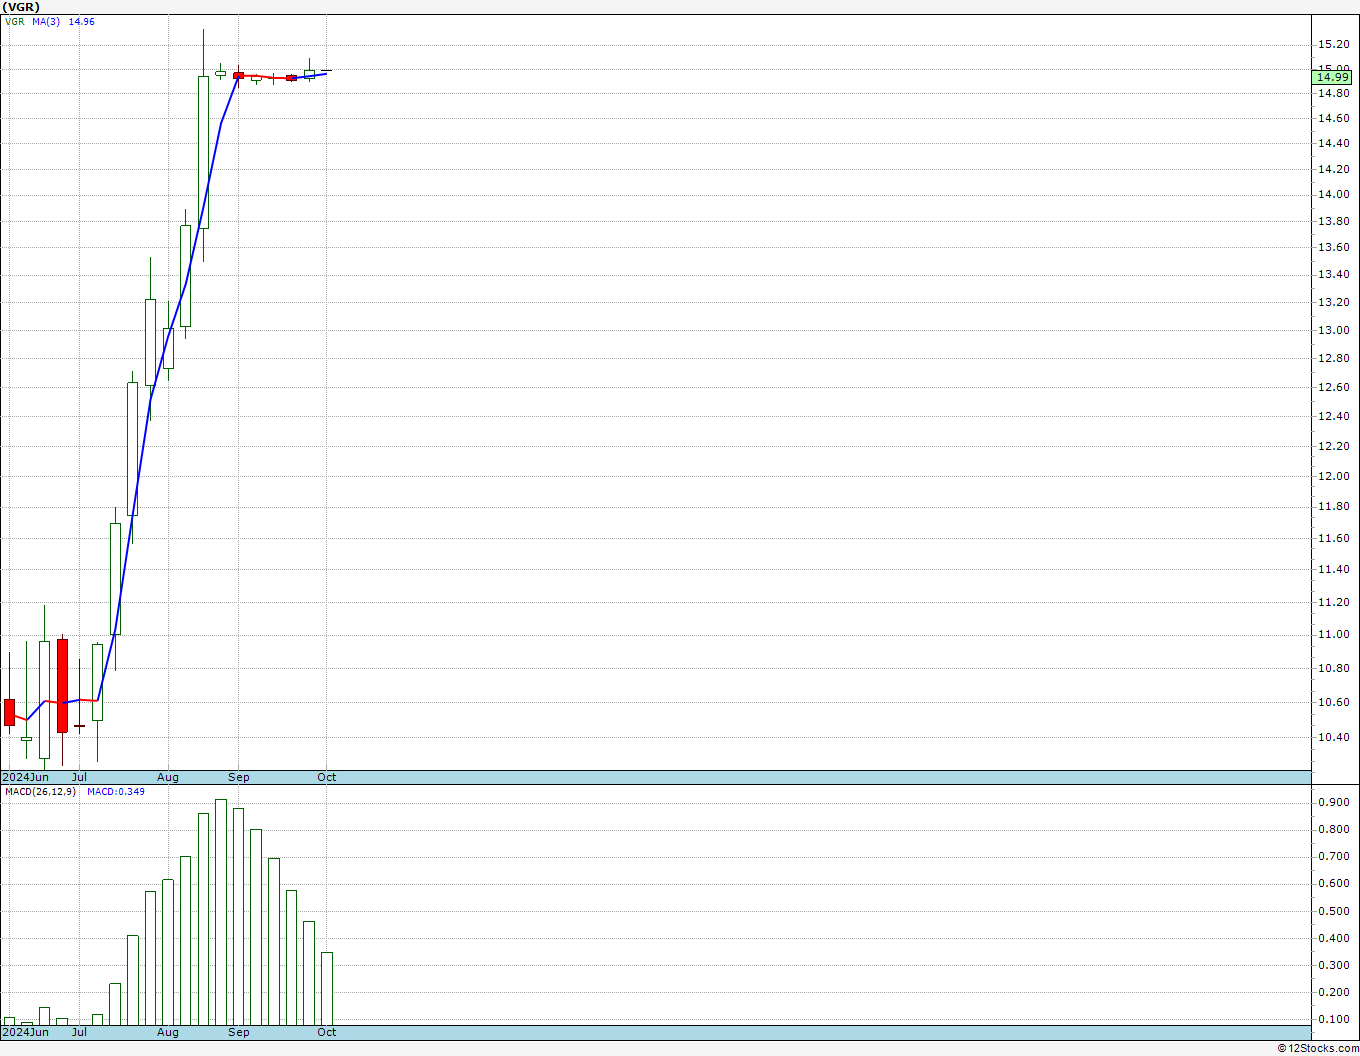1360x1056 pixels.
Task: Click Sep on the price chart date axis
Action: [x=238, y=777]
